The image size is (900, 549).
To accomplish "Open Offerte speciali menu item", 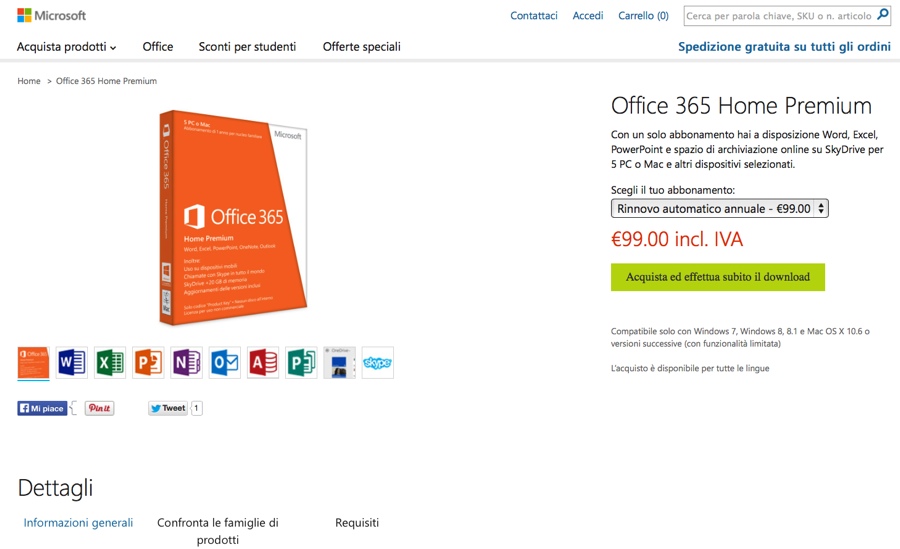I will point(362,47).
